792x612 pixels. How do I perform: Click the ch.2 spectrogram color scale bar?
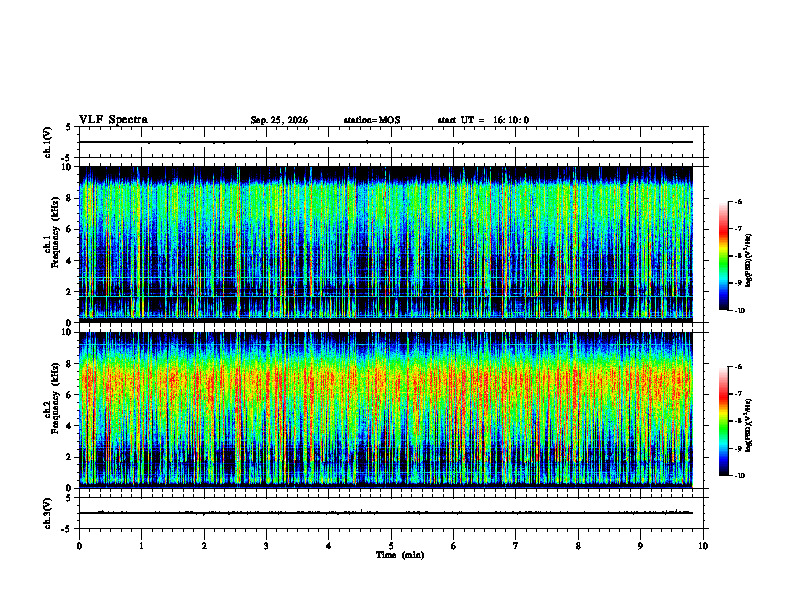pos(724,421)
